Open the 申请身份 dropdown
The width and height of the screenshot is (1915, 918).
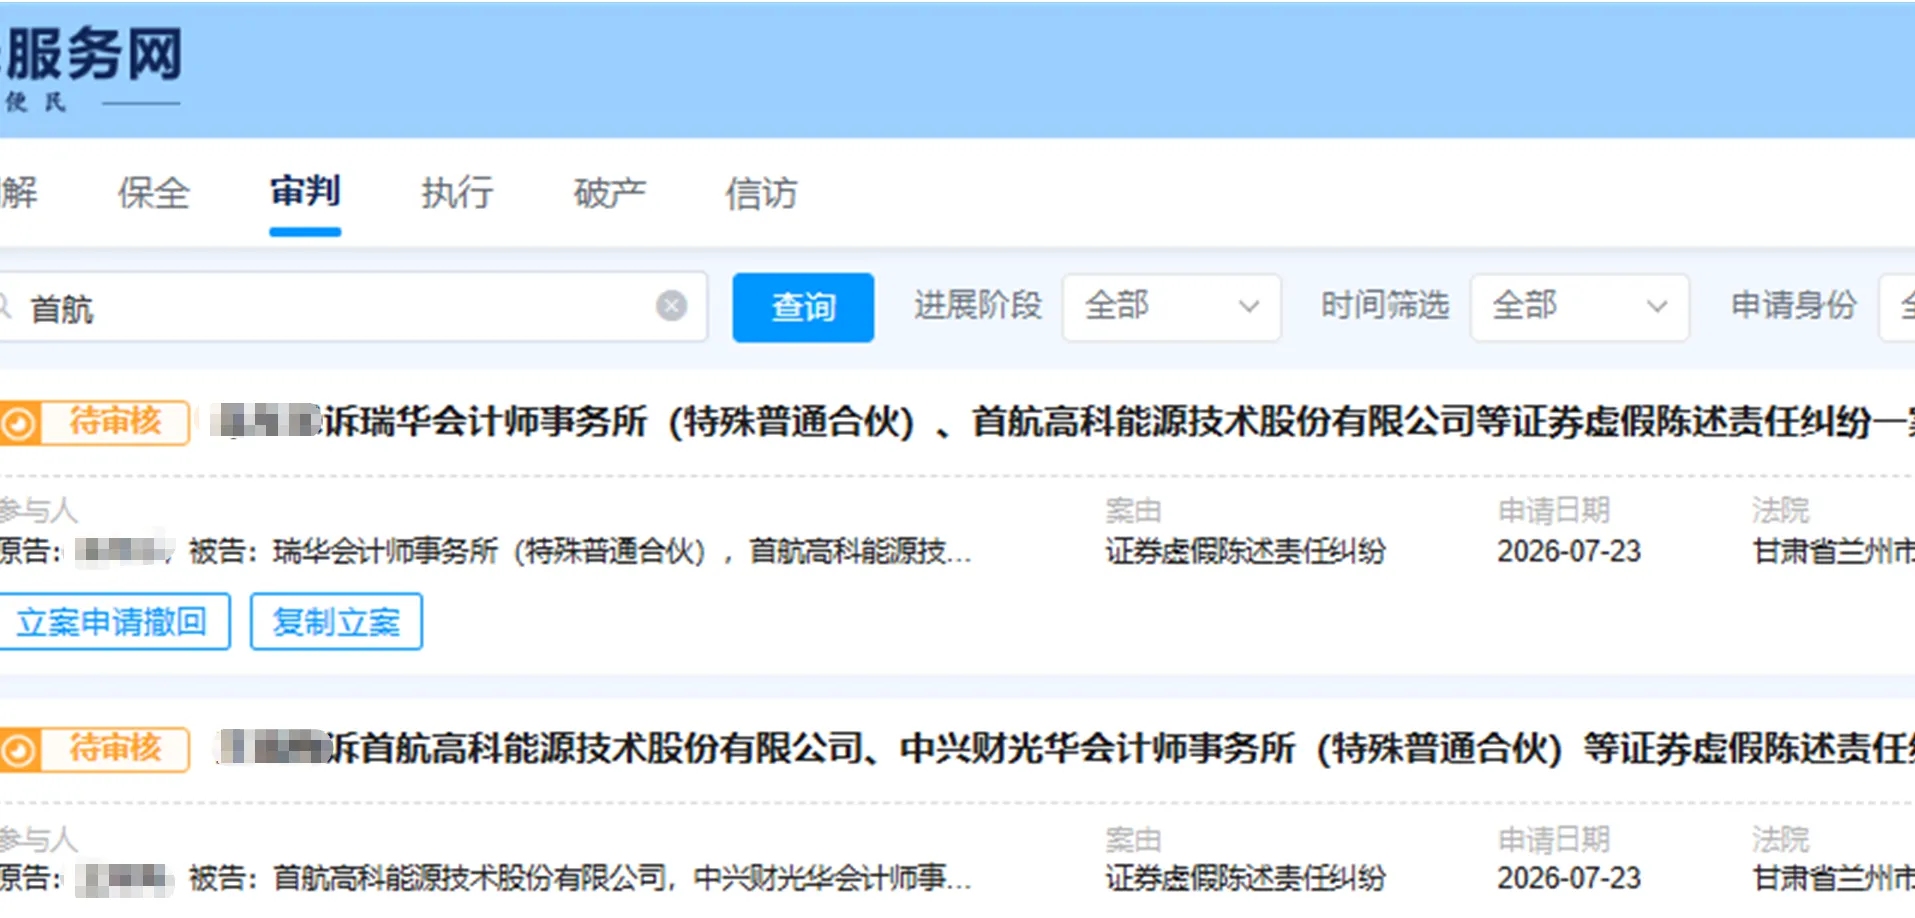pos(1897,307)
